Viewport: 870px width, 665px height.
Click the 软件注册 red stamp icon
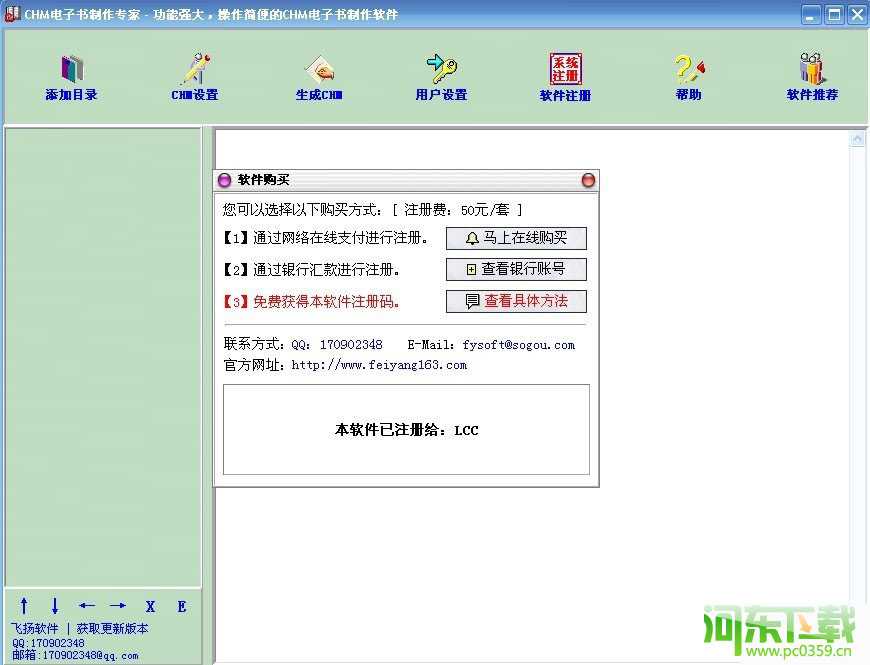click(565, 77)
